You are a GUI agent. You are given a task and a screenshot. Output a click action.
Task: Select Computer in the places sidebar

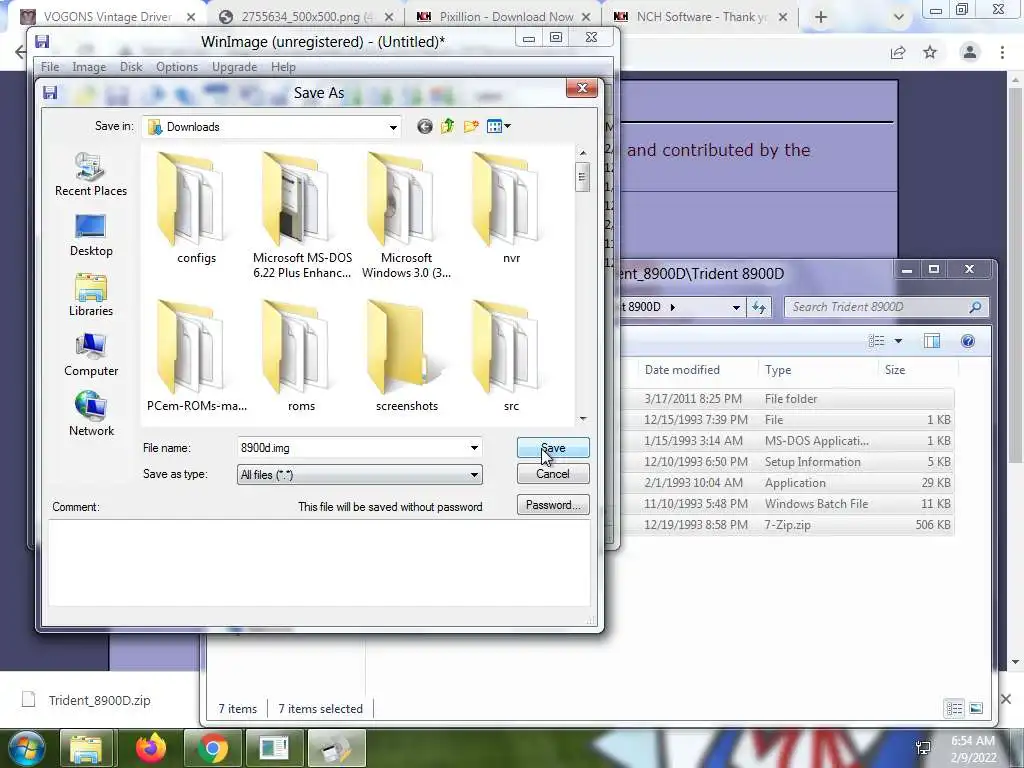pyautogui.click(x=91, y=356)
